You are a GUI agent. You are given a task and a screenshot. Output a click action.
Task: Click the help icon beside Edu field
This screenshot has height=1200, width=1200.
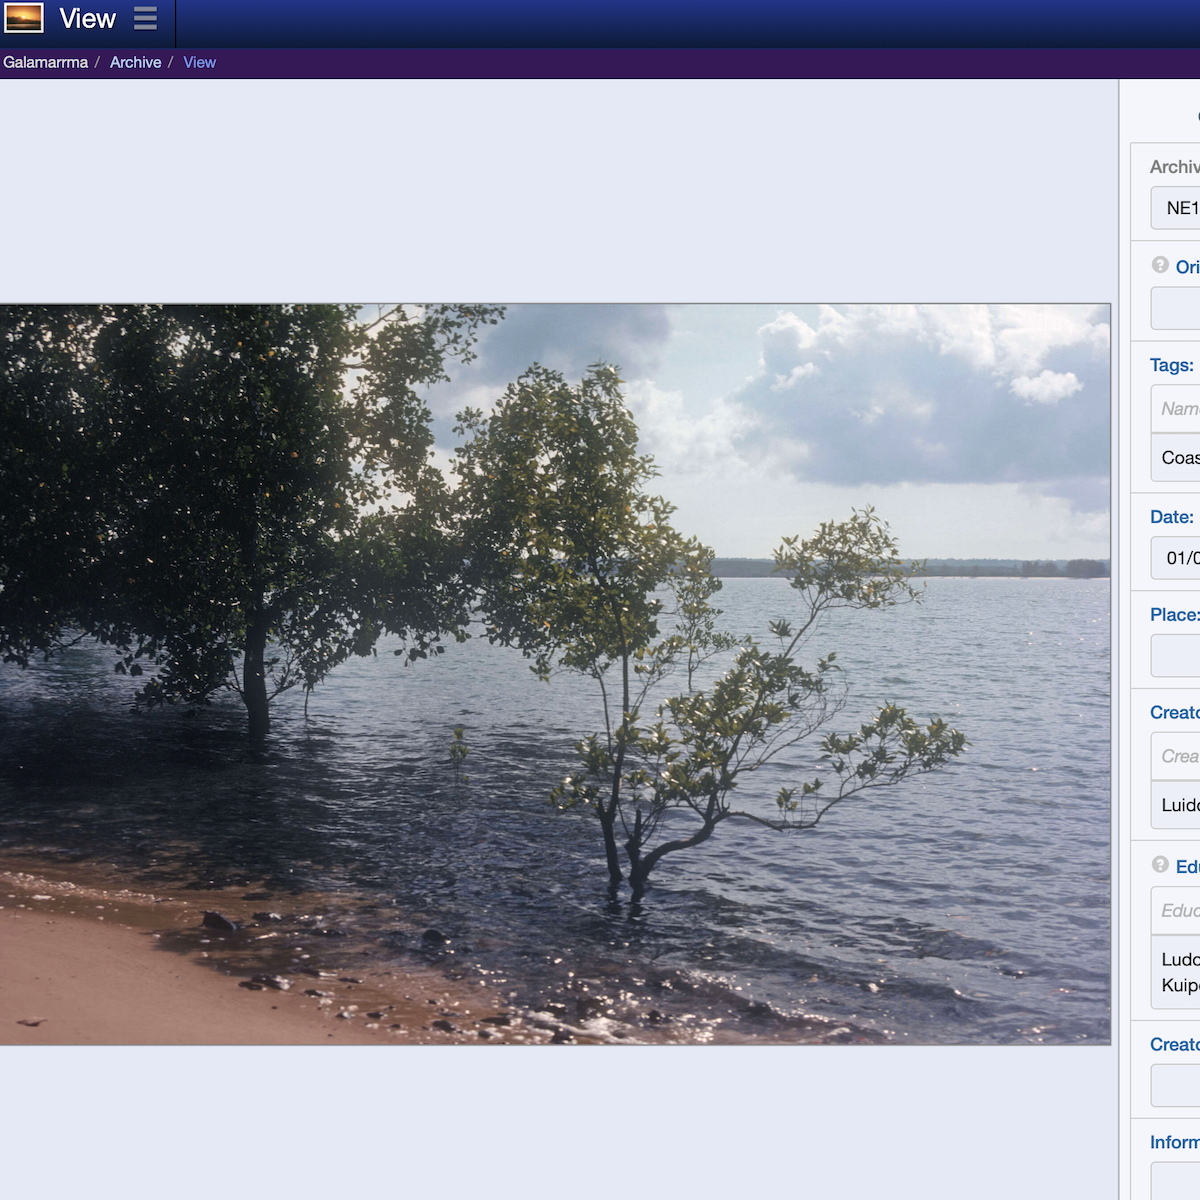[1160, 865]
